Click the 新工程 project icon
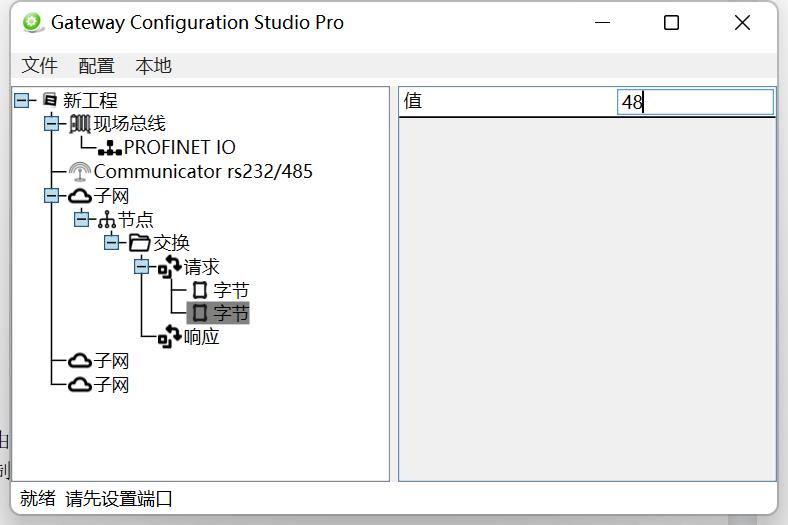This screenshot has width=788, height=525. tap(50, 100)
